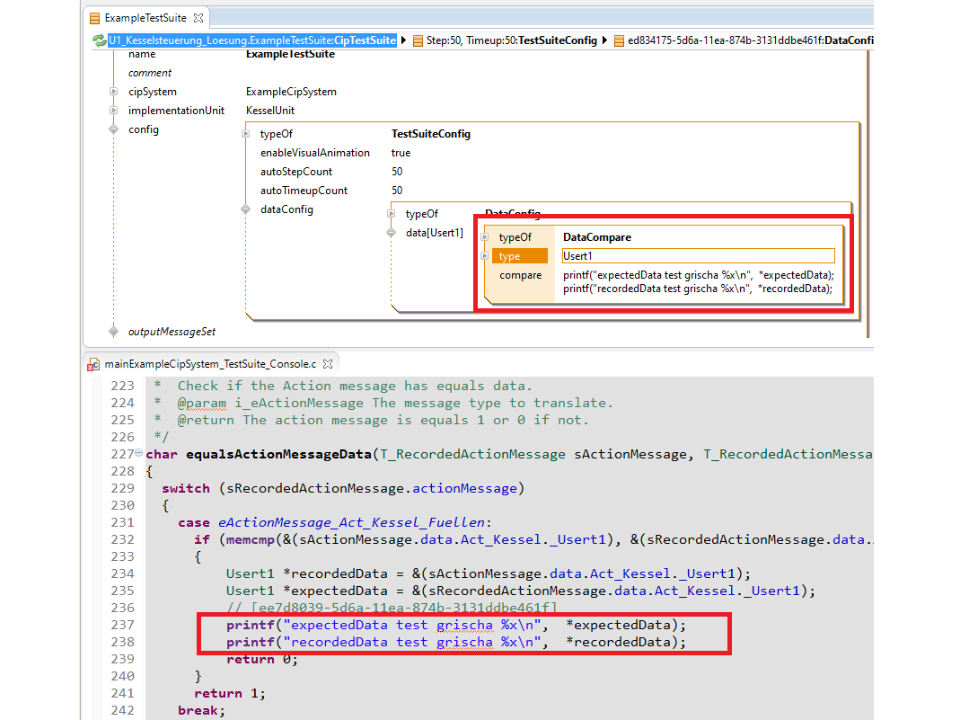Click the CipTestSuite breadcrumb segment

coord(252,40)
